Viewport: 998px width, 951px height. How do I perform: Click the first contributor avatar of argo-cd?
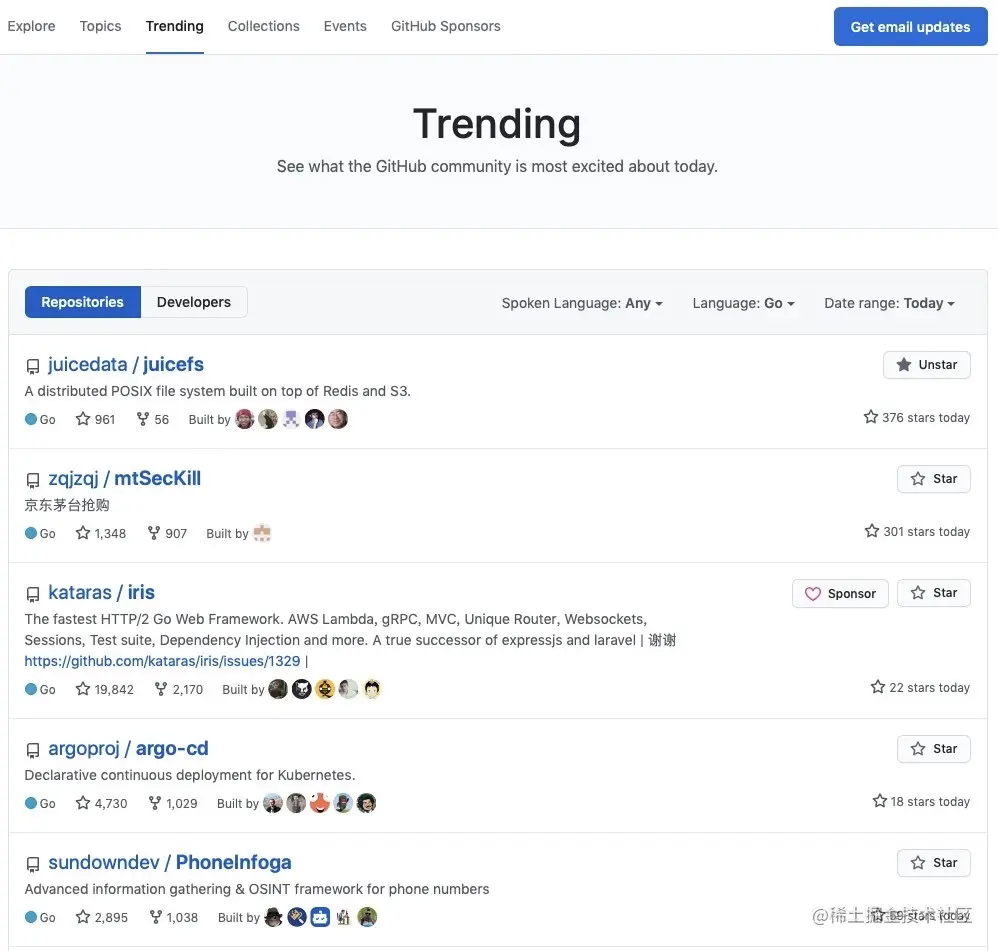tap(273, 803)
